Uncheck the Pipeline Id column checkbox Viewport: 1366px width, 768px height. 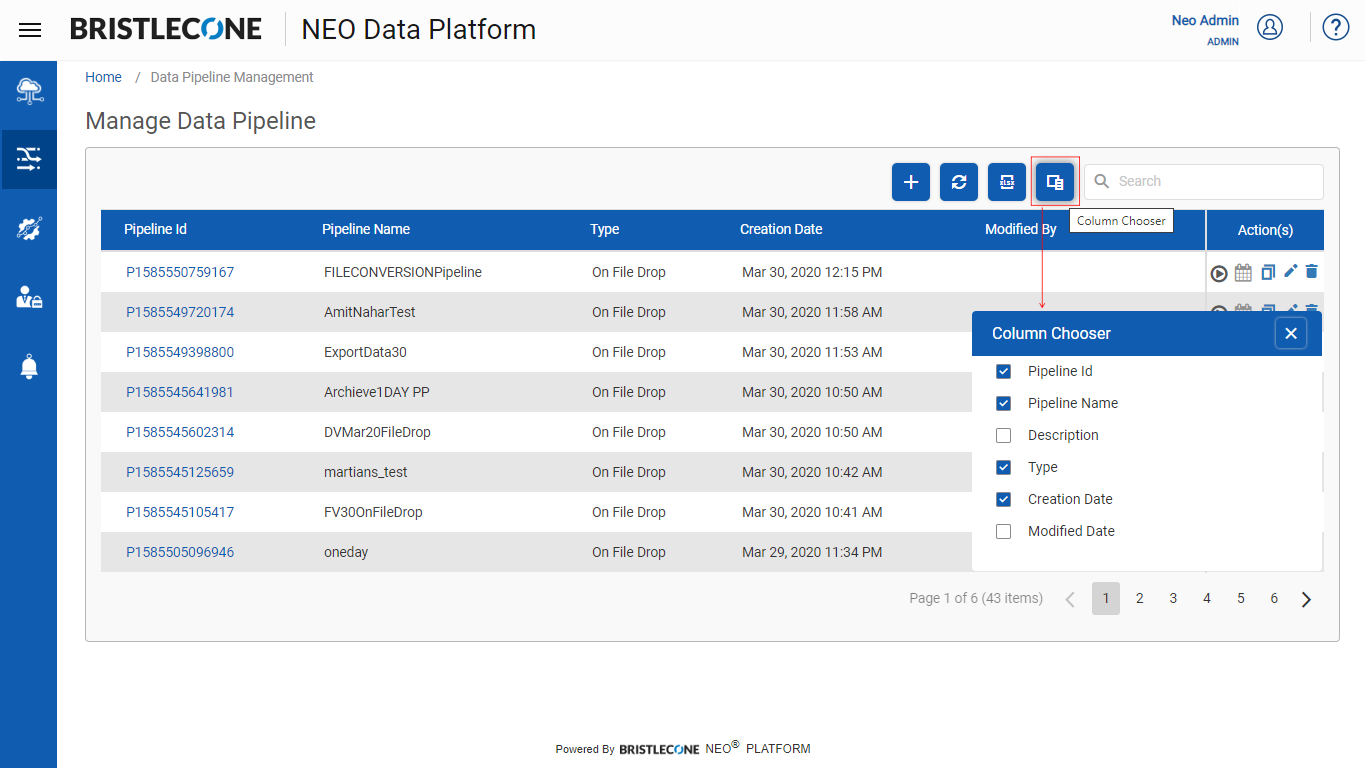point(1004,372)
